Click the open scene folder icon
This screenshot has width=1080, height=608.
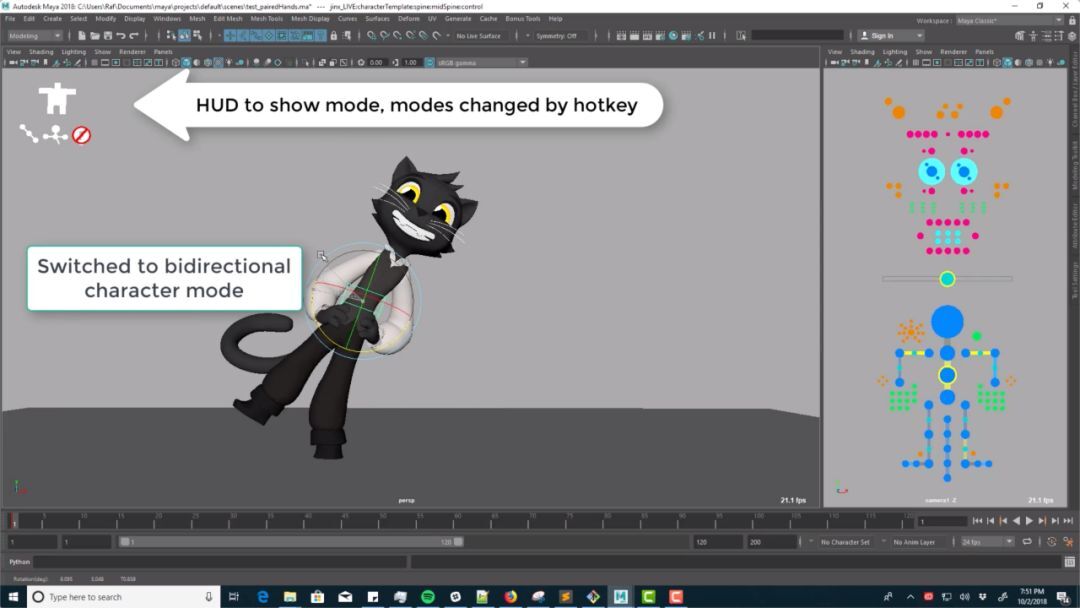click(94, 35)
